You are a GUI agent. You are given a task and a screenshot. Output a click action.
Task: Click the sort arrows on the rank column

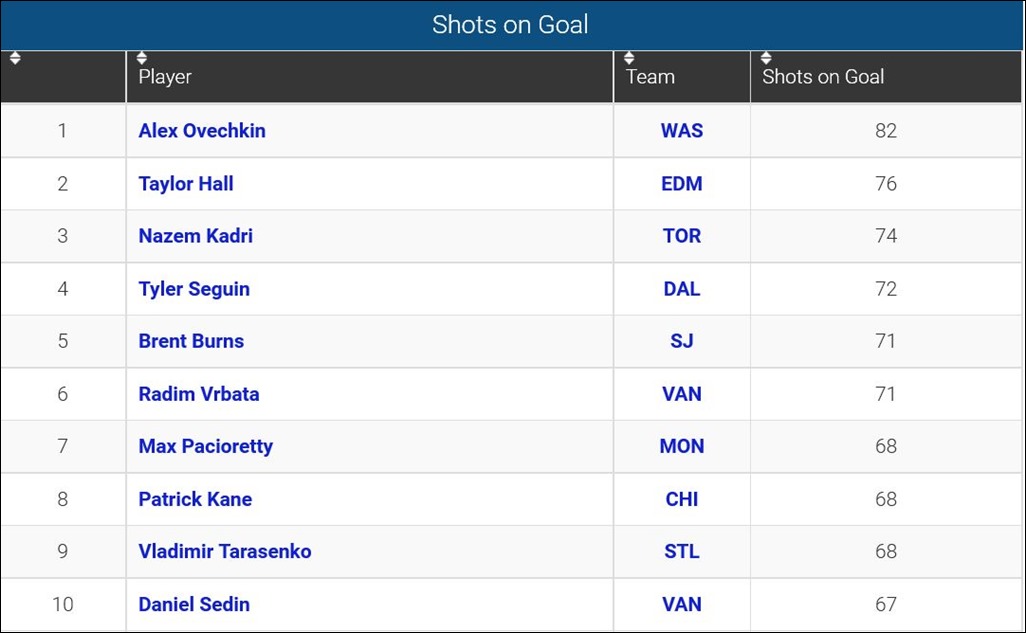click(15, 58)
